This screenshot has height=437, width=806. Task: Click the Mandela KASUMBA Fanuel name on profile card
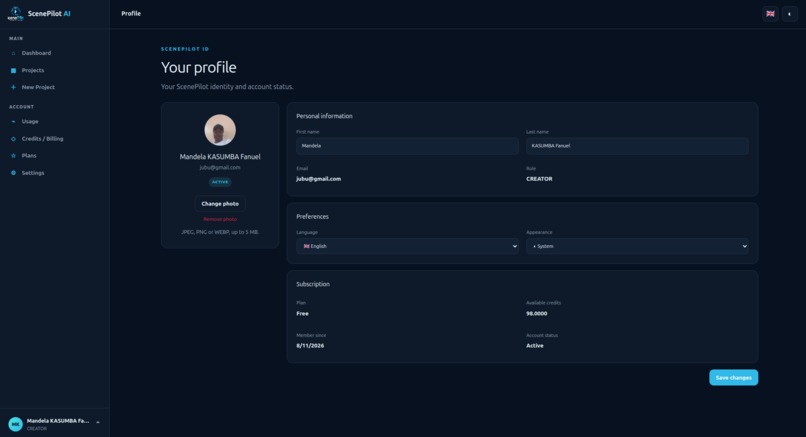(220, 157)
